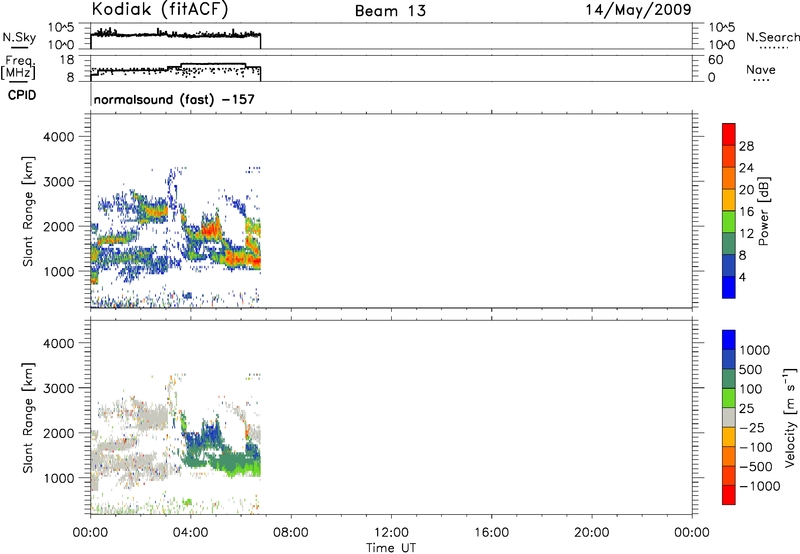Click the "-25" label on velocity colorbar
The width and height of the screenshot is (800, 554).
751,427
